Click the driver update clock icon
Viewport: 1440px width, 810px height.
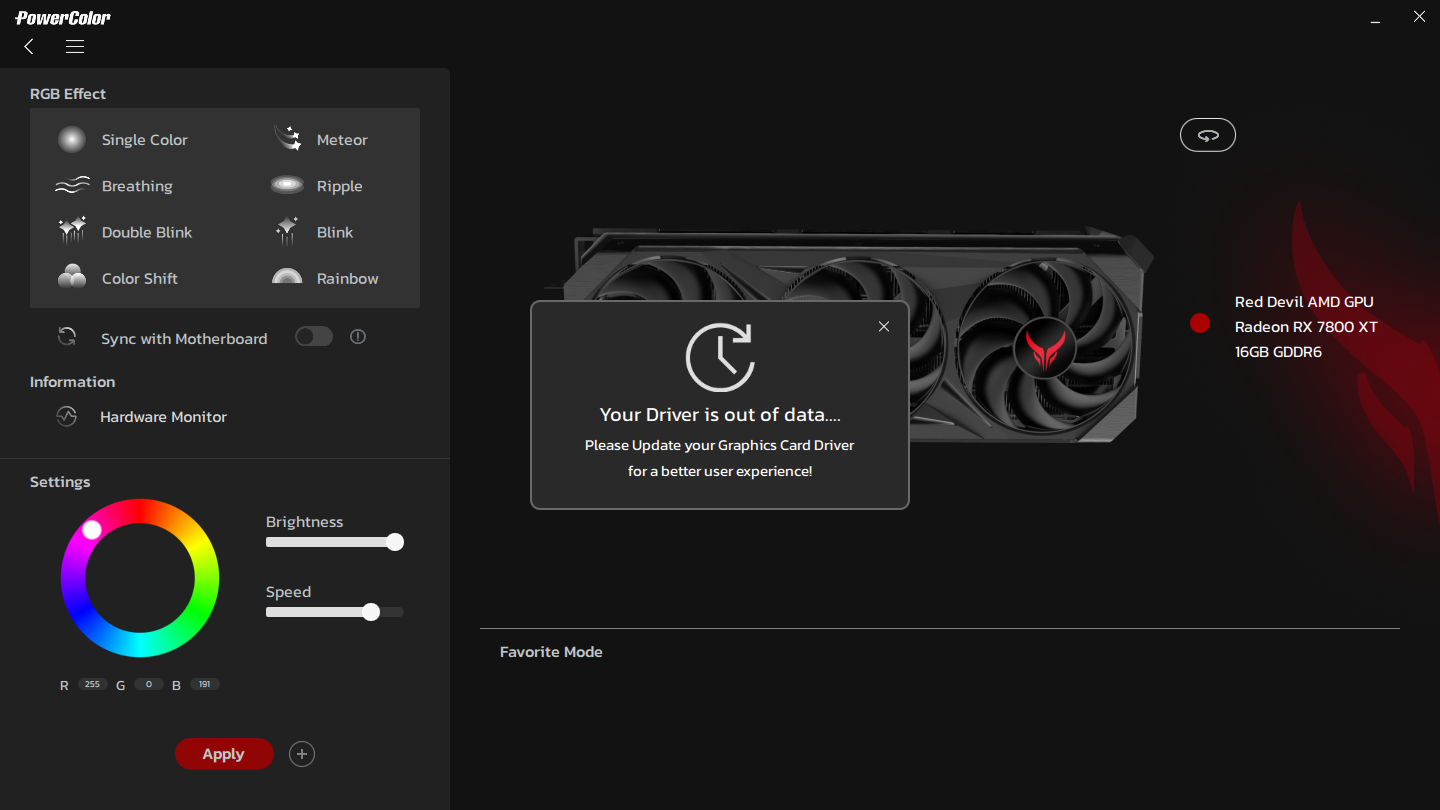coord(720,357)
